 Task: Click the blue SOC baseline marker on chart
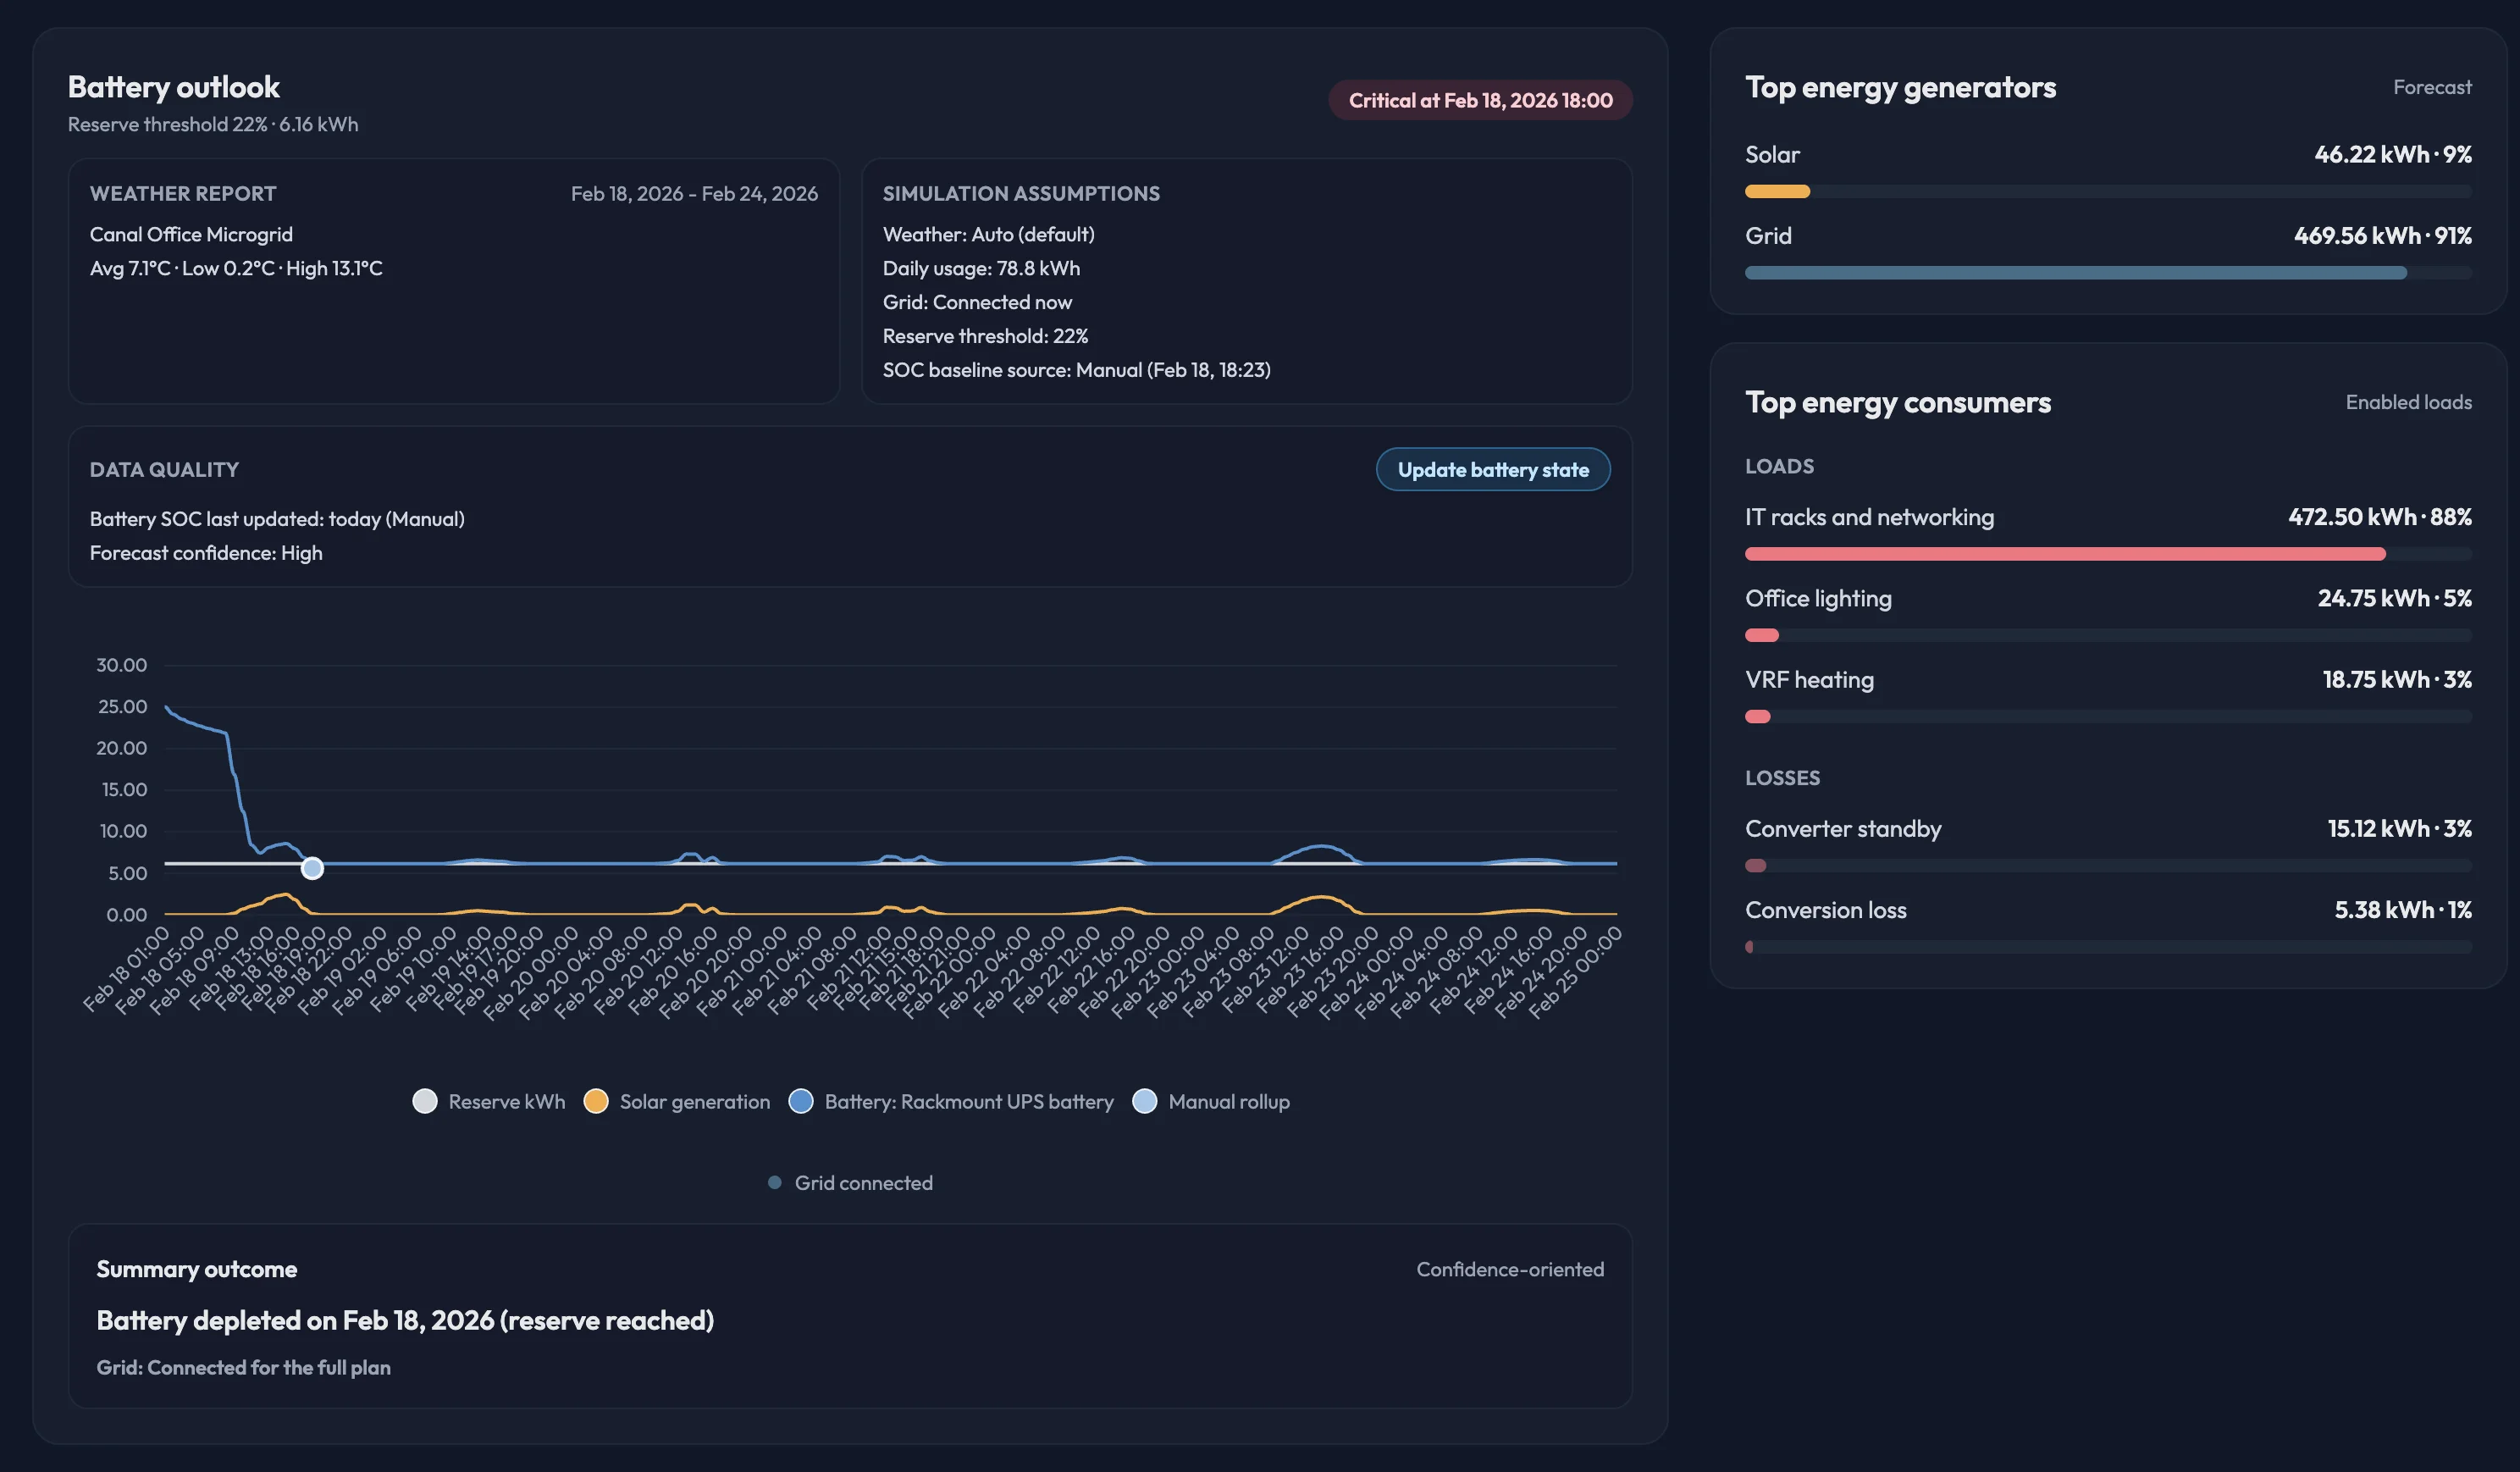(312, 868)
